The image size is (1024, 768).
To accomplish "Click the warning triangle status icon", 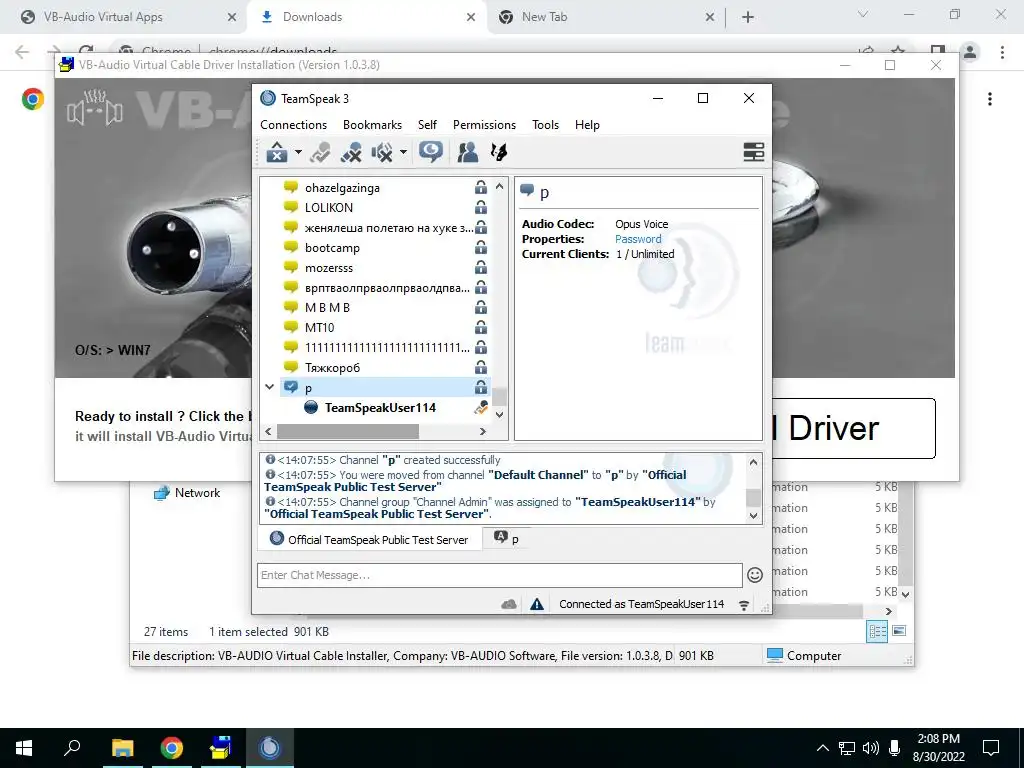I will click(x=537, y=605).
